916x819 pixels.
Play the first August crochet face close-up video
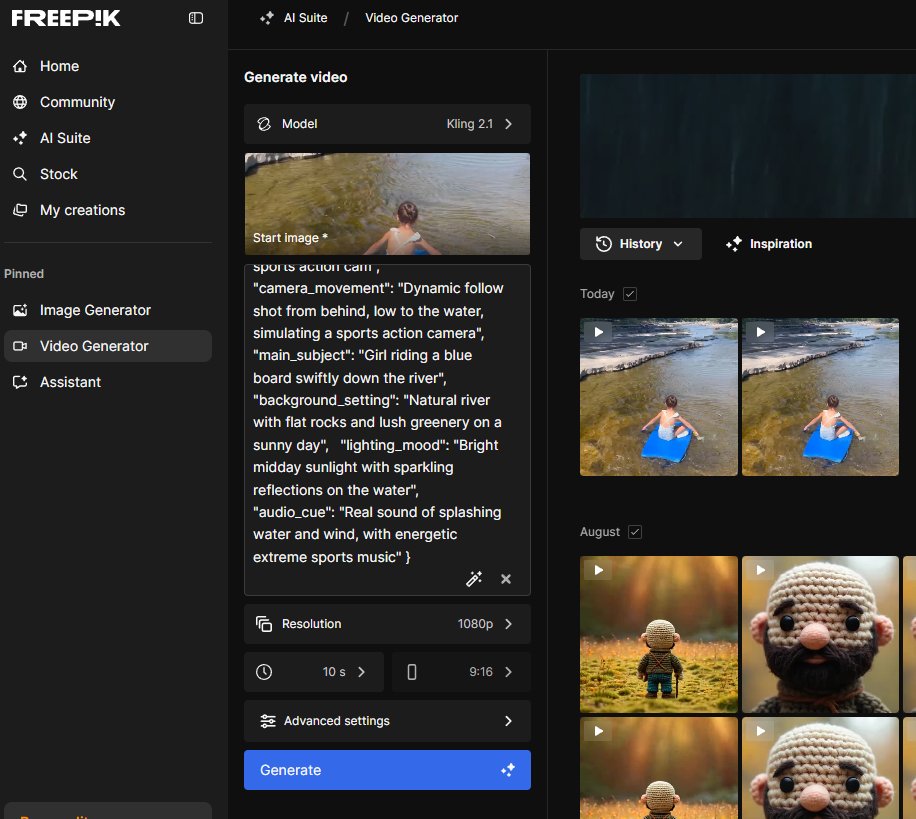(761, 570)
